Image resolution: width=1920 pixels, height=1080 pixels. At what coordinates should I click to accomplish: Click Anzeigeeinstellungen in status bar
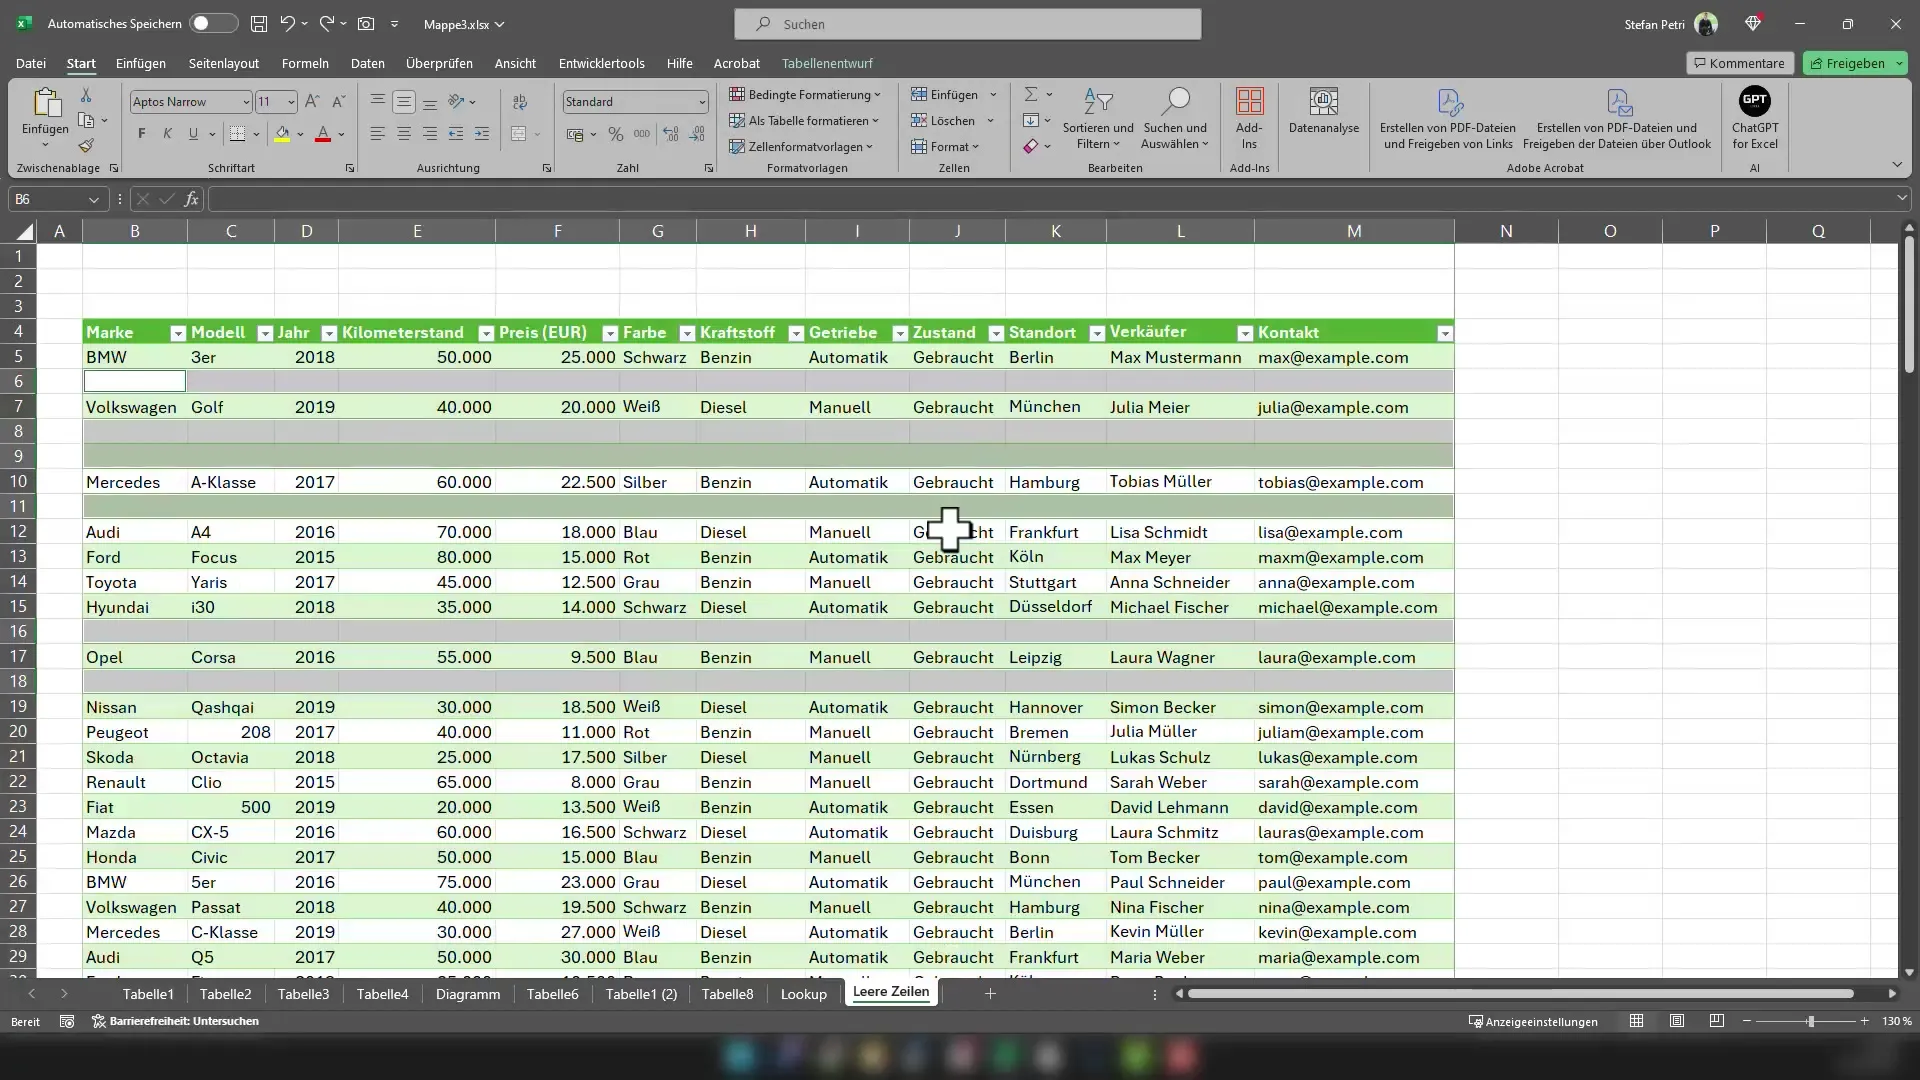(1533, 1021)
